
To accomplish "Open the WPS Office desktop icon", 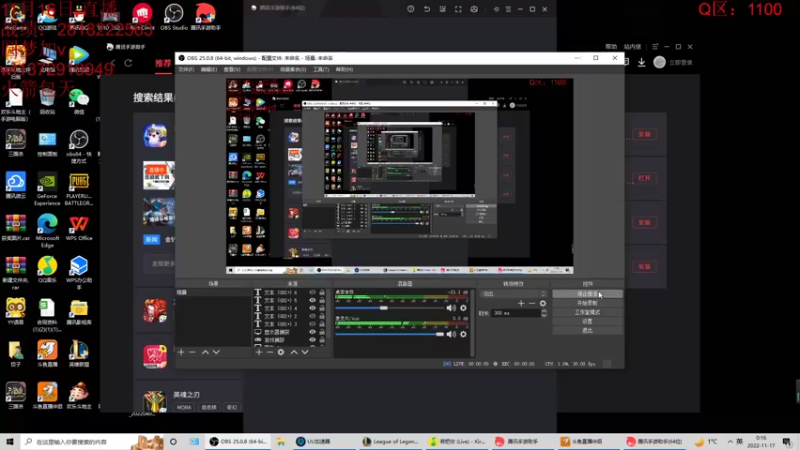I will pos(78,225).
